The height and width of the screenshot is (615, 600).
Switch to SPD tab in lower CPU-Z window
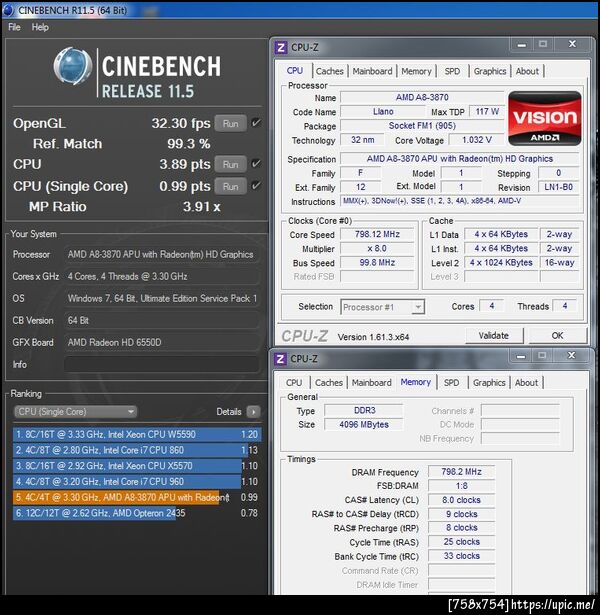point(451,383)
